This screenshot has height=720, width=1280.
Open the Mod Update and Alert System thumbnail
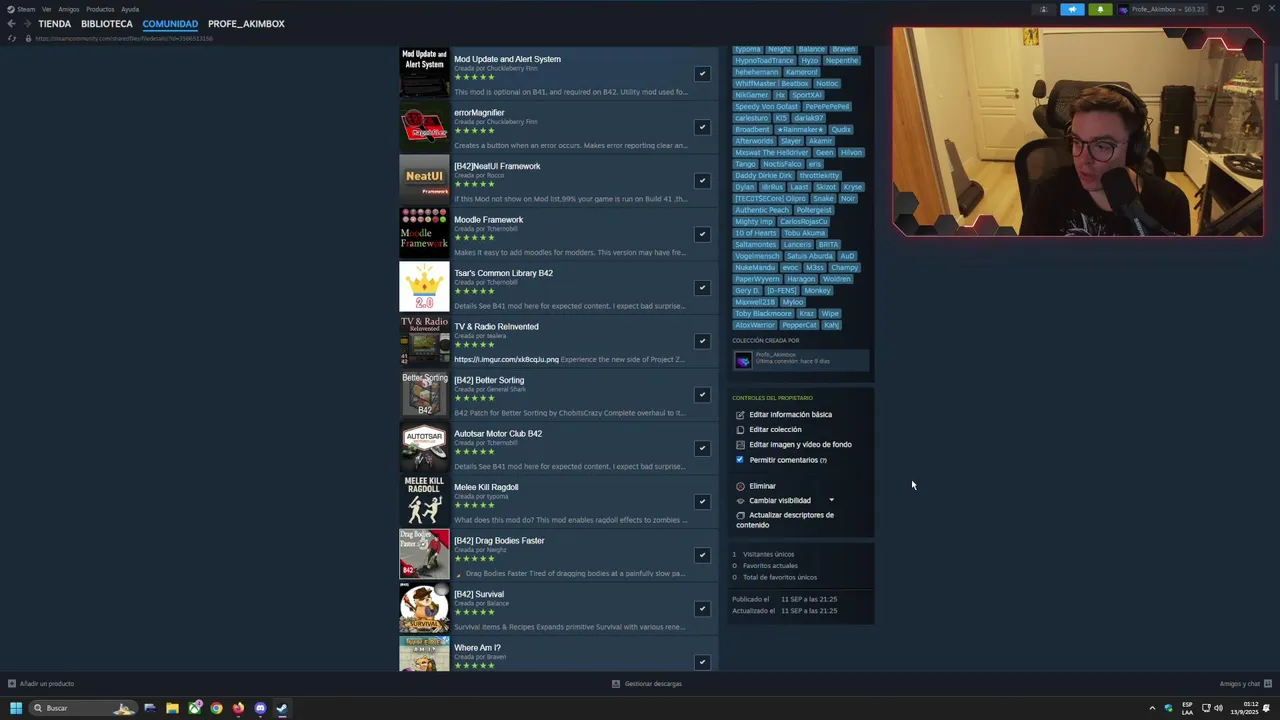coord(424,73)
